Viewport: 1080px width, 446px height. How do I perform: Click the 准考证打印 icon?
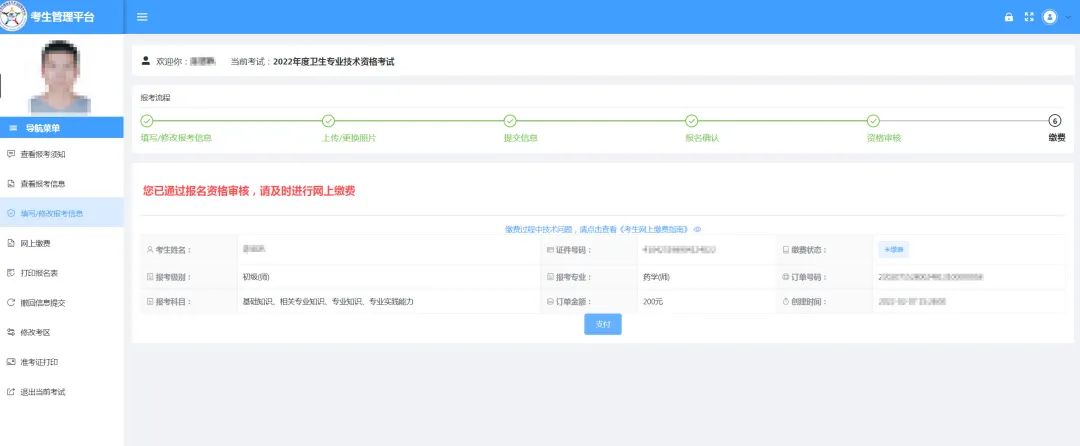(11, 361)
